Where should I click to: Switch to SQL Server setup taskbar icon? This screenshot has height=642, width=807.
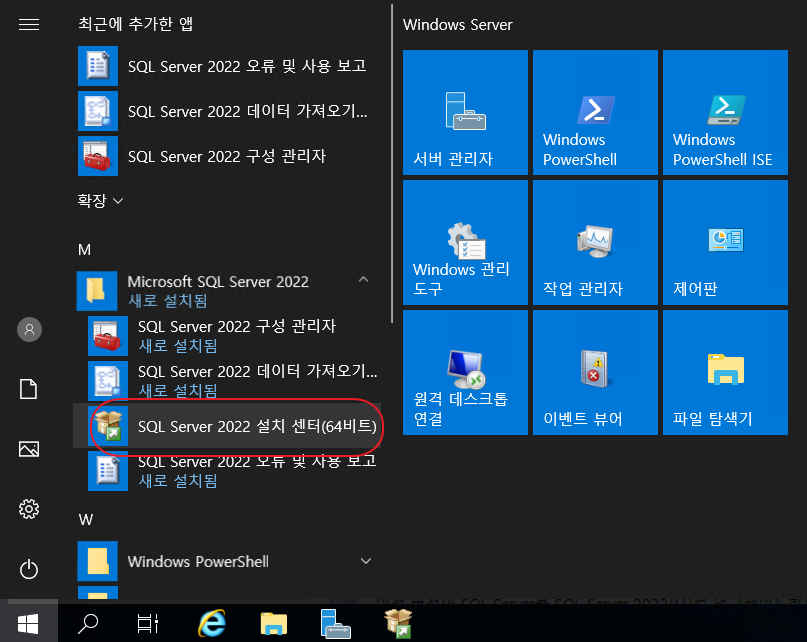pyautogui.click(x=398, y=623)
